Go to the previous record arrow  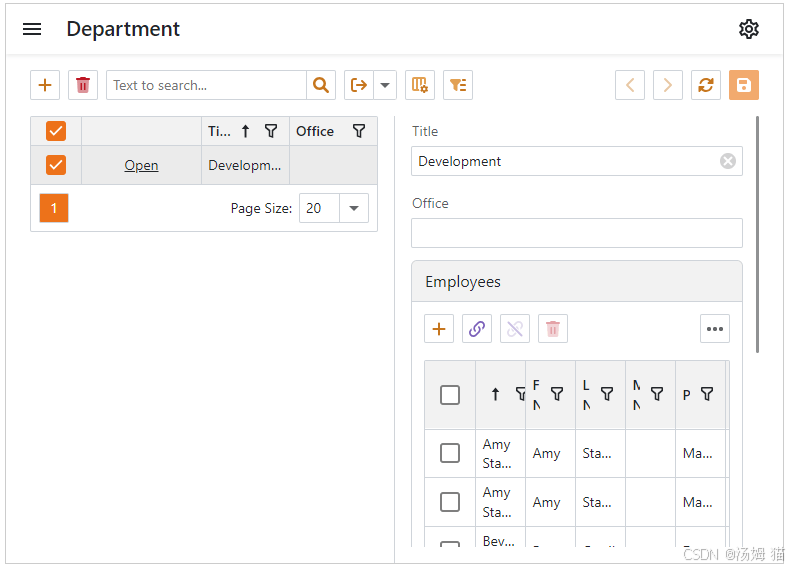click(630, 85)
